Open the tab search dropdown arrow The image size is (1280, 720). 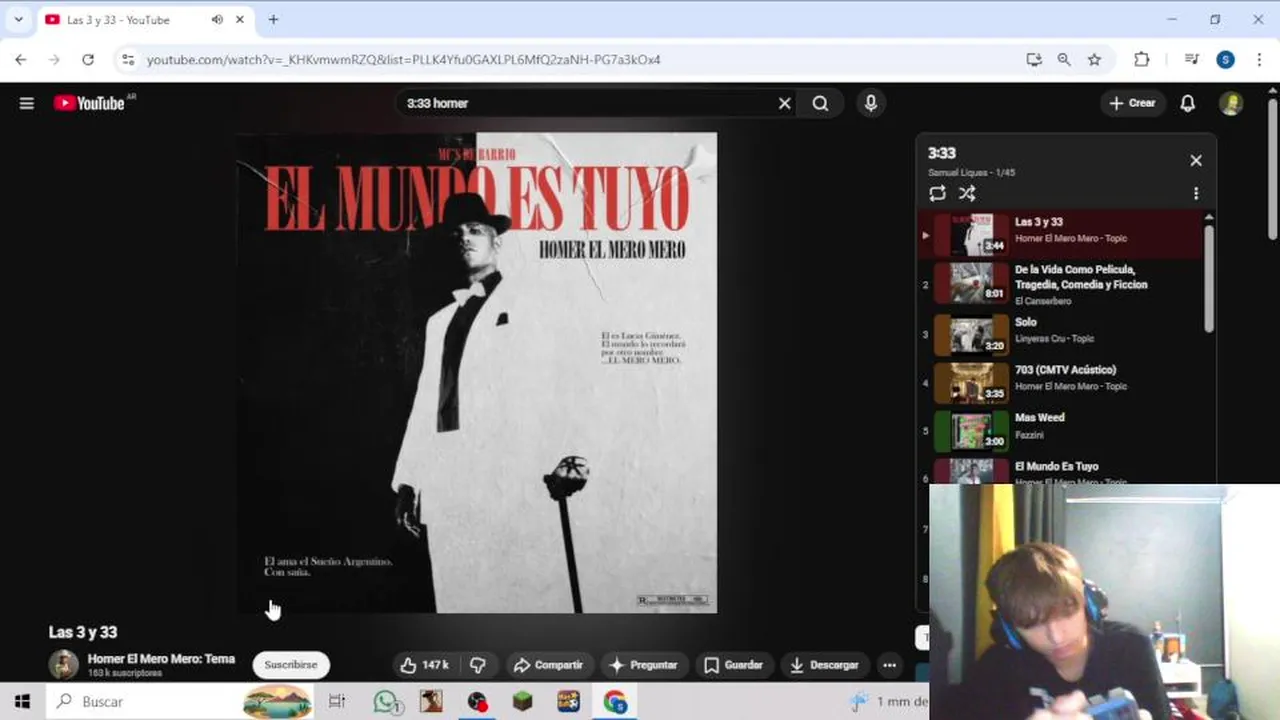point(18,20)
